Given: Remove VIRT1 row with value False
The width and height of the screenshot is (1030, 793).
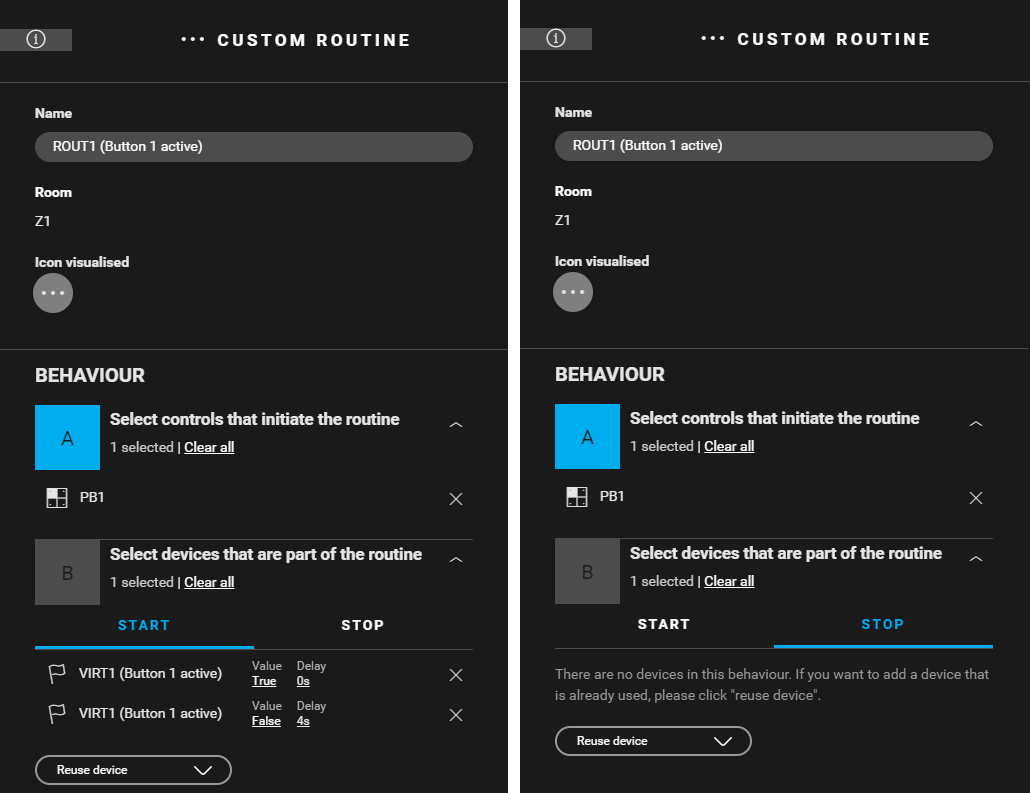Looking at the screenshot, I should coord(456,715).
